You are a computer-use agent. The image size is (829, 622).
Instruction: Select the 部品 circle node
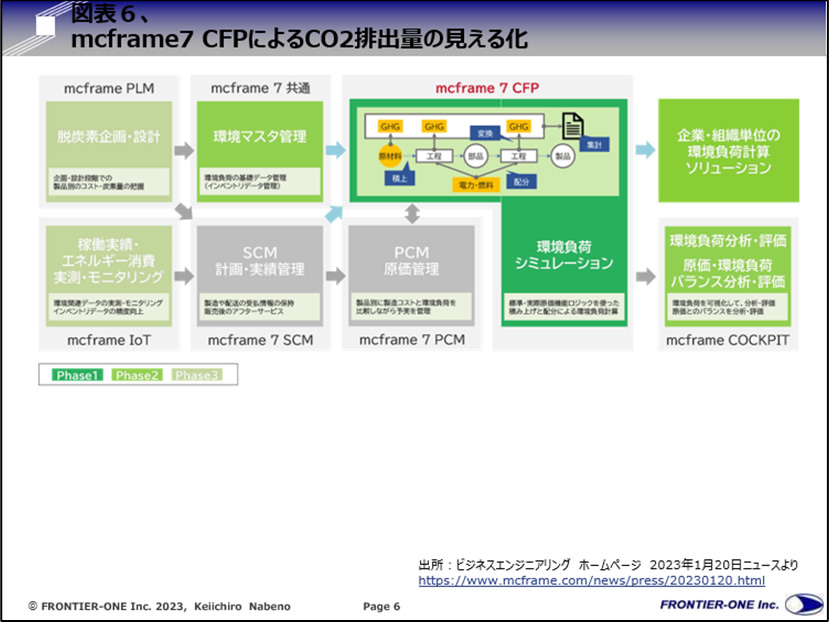click(475, 157)
